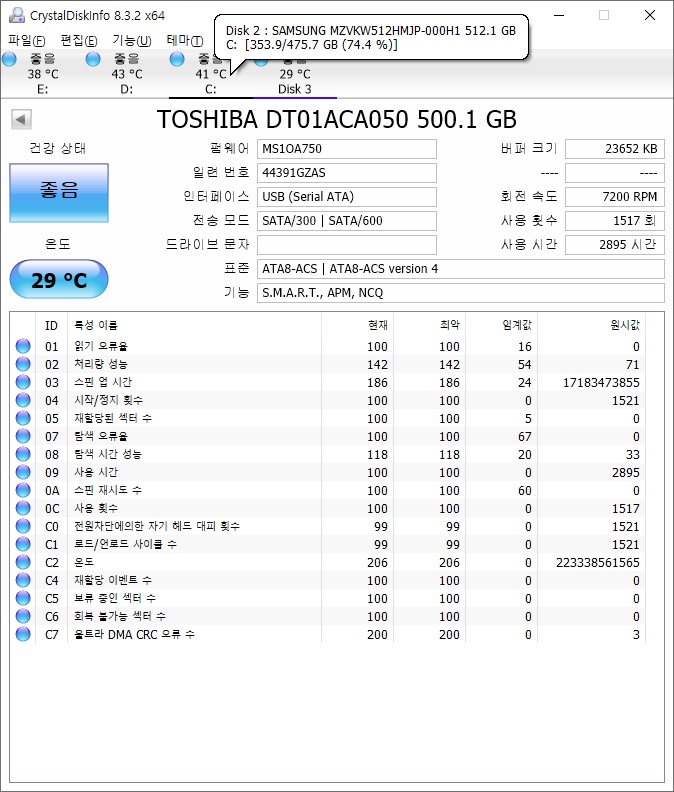
Task: Click threshold value 67 in 탐색 오류율 row
Action: point(524,436)
